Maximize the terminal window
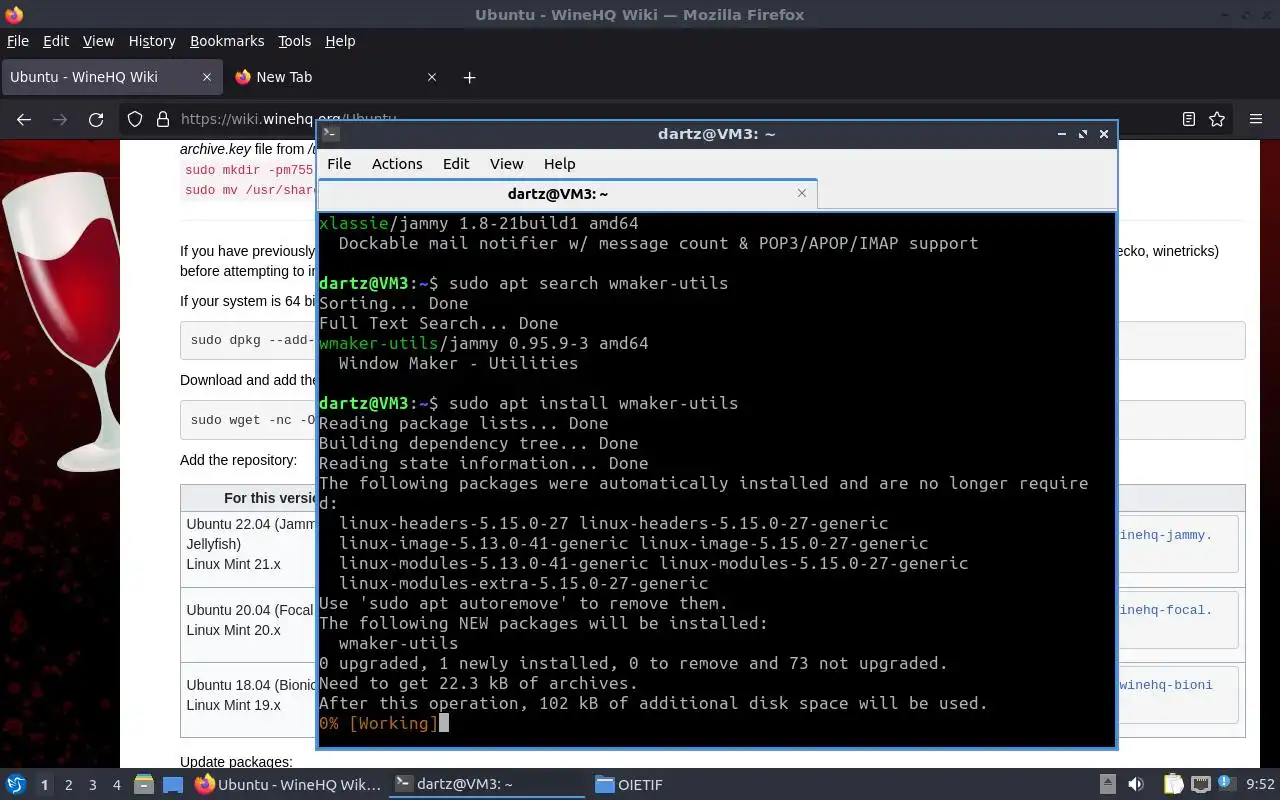1280x800 pixels. point(1082,134)
